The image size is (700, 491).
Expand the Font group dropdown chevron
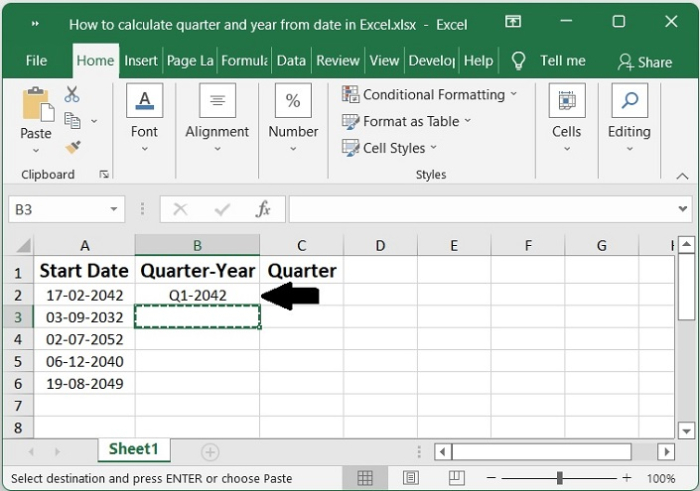pos(145,149)
